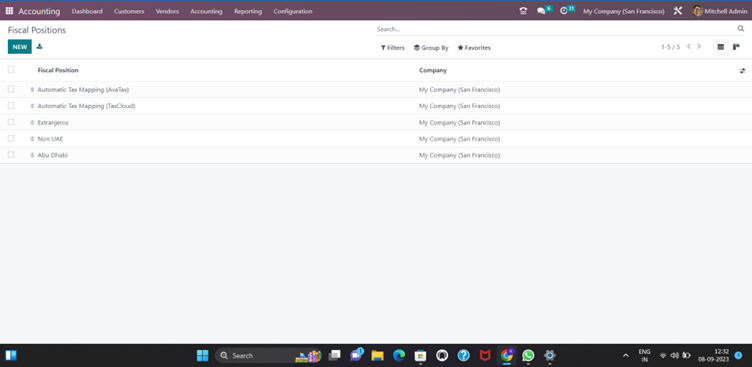Open company switcher My Company (San Francisco)

[x=623, y=11]
